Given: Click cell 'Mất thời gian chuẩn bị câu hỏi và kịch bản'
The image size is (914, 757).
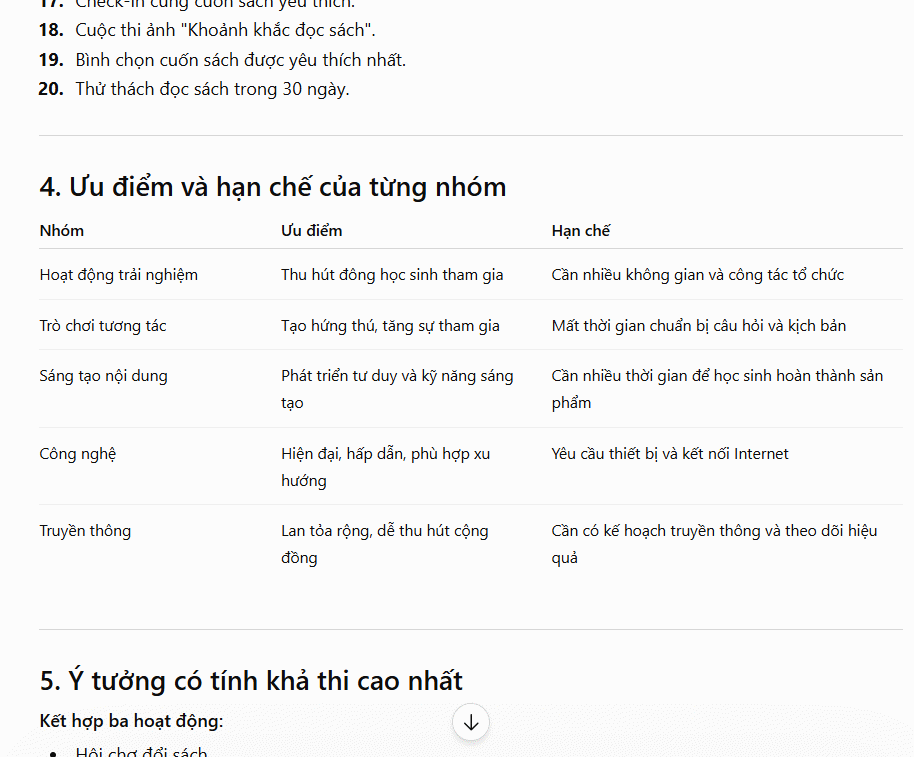Looking at the screenshot, I should pyautogui.click(x=698, y=325).
